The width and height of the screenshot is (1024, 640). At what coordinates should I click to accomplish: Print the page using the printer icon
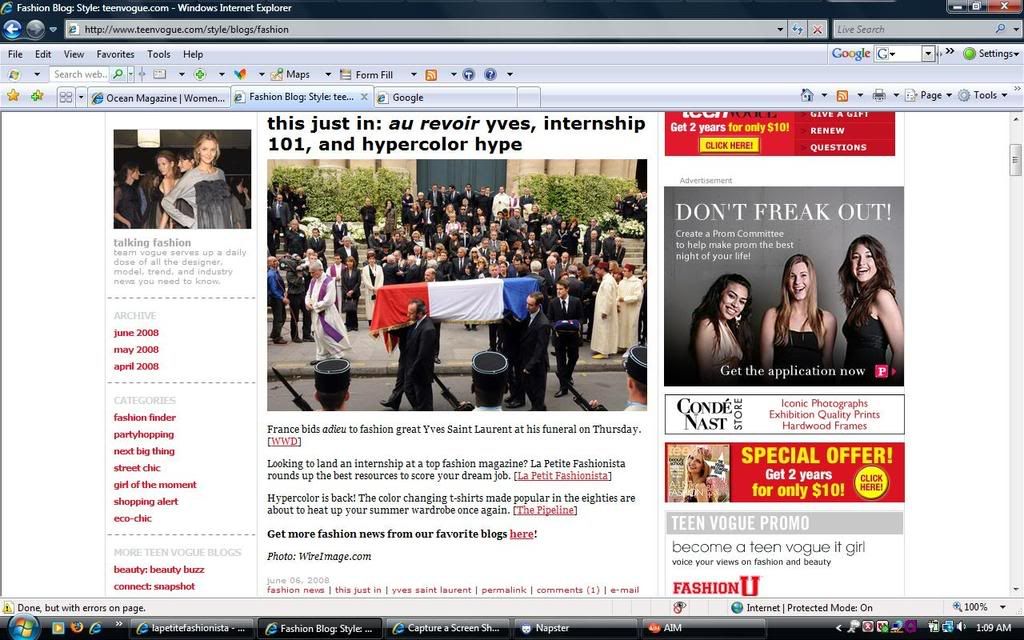[x=879, y=95]
